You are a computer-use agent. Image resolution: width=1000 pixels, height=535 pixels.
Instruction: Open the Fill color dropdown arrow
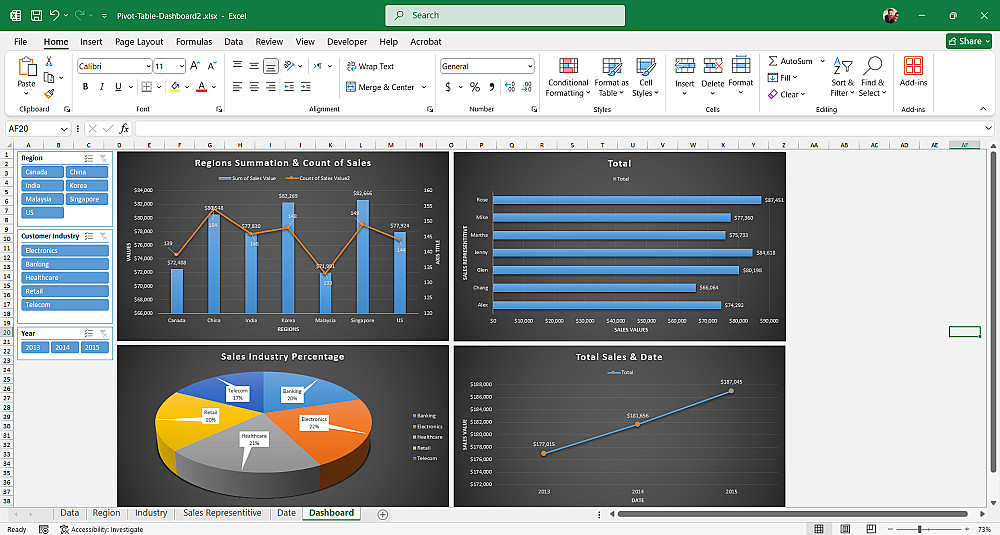pyautogui.click(x=187, y=87)
